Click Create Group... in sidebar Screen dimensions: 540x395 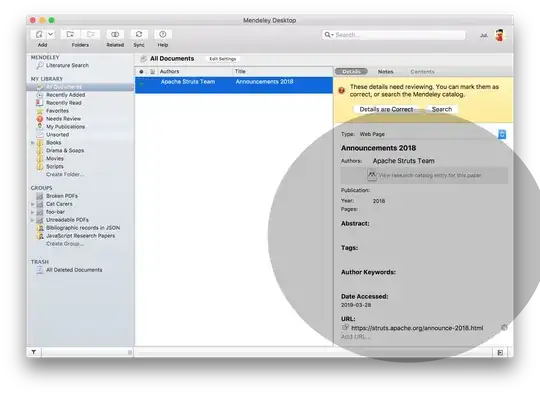(65, 243)
